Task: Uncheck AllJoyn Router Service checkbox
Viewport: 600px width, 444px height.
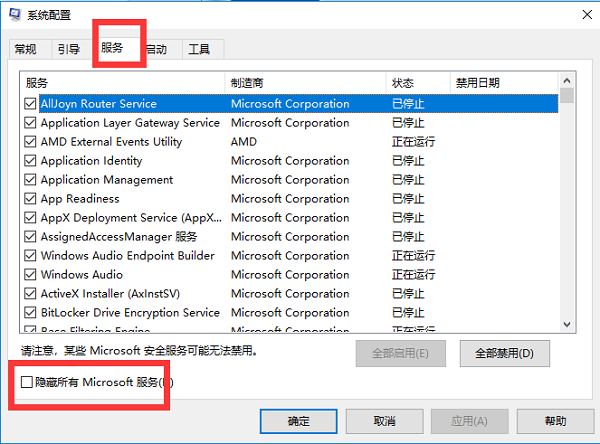Action: pos(30,103)
